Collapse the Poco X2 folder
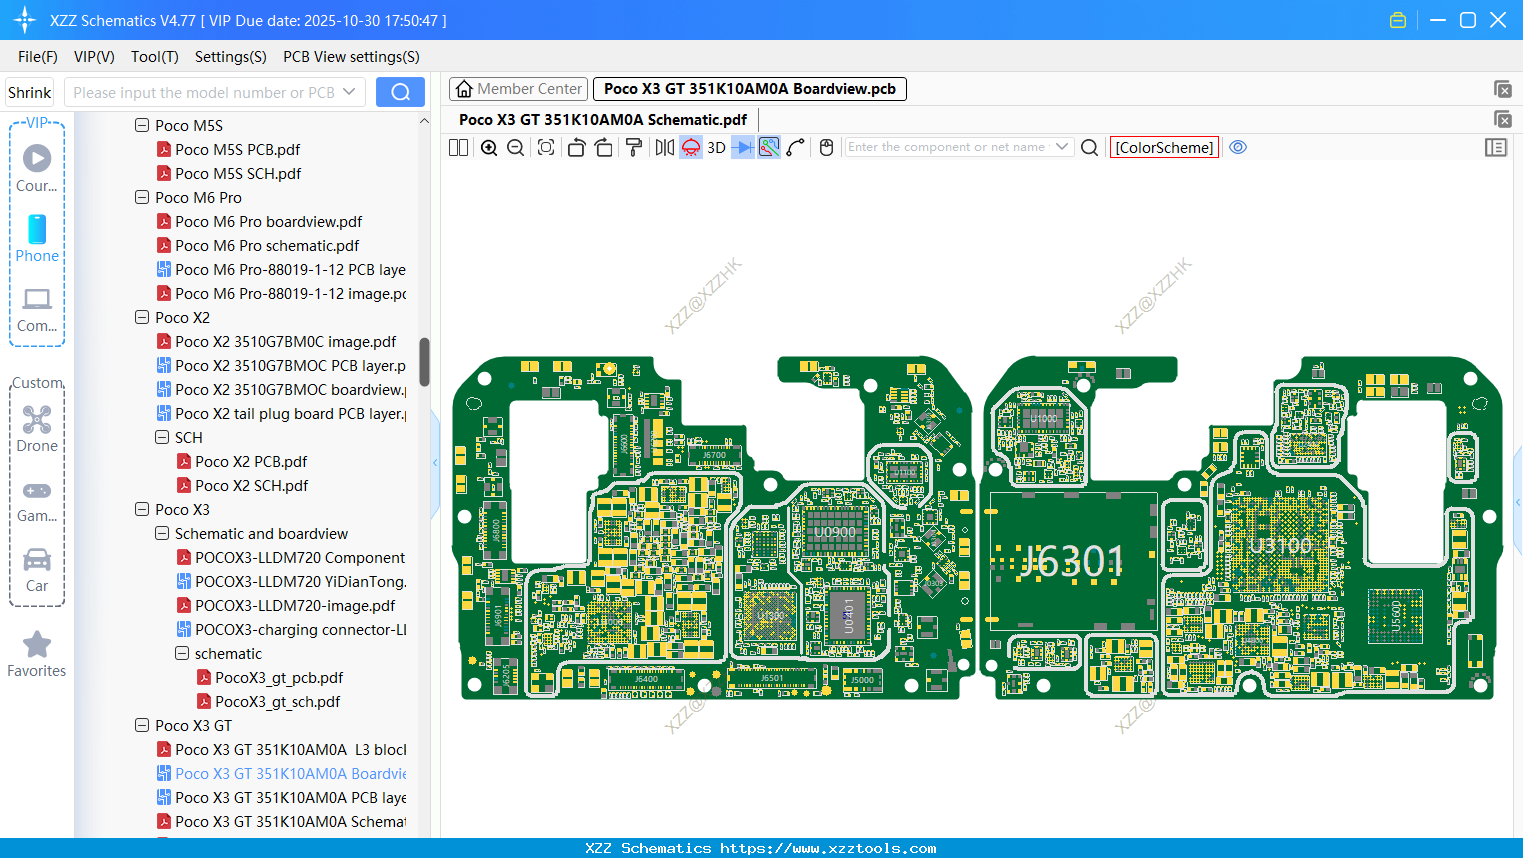Image resolution: width=1523 pixels, height=858 pixels. [142, 318]
